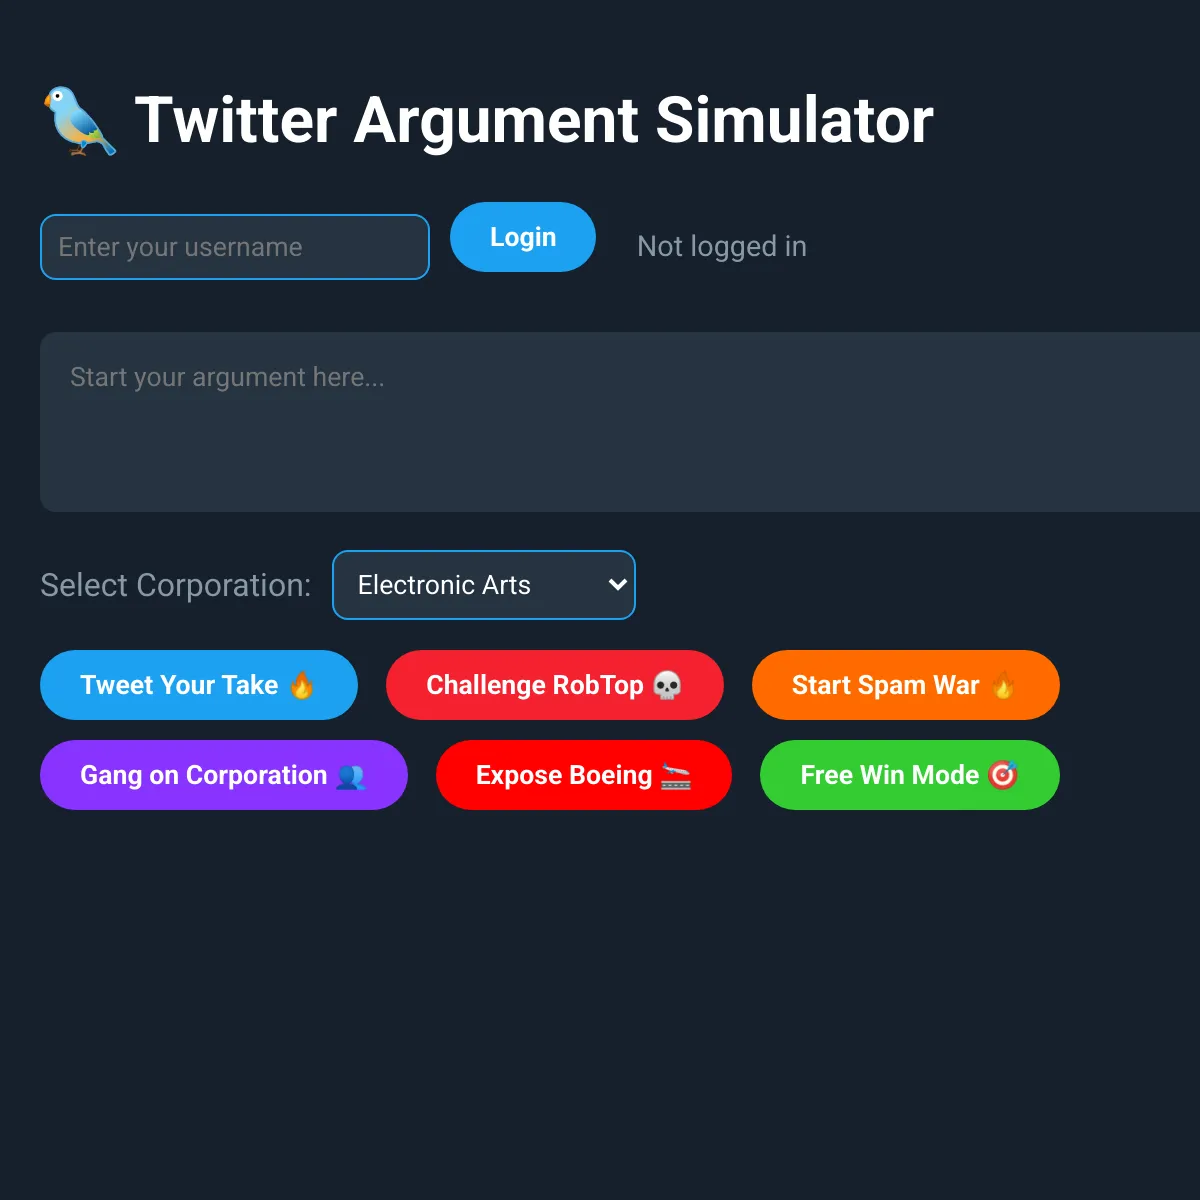Click the Login button
Image resolution: width=1200 pixels, height=1200 pixels.
523,237
